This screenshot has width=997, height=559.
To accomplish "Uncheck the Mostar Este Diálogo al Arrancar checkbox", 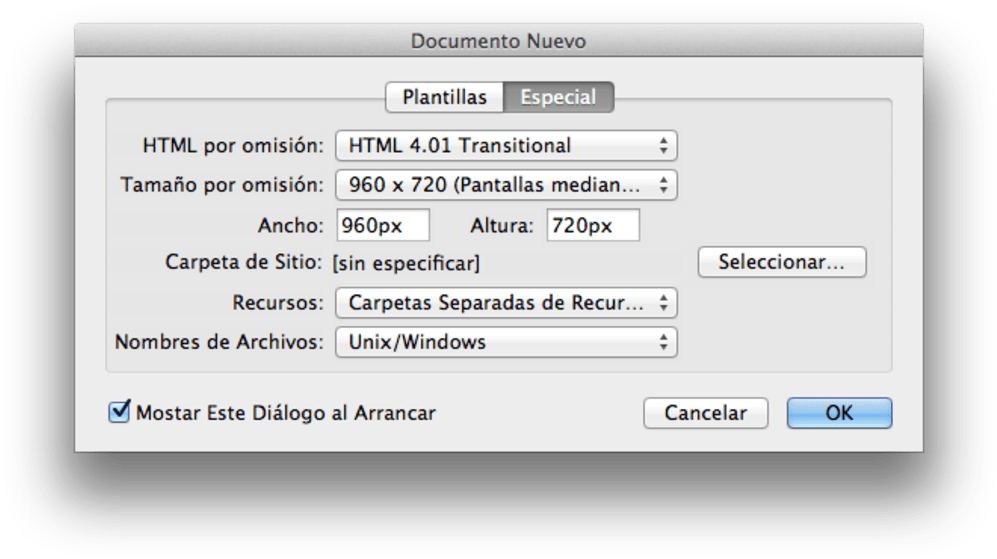I will click(119, 411).
